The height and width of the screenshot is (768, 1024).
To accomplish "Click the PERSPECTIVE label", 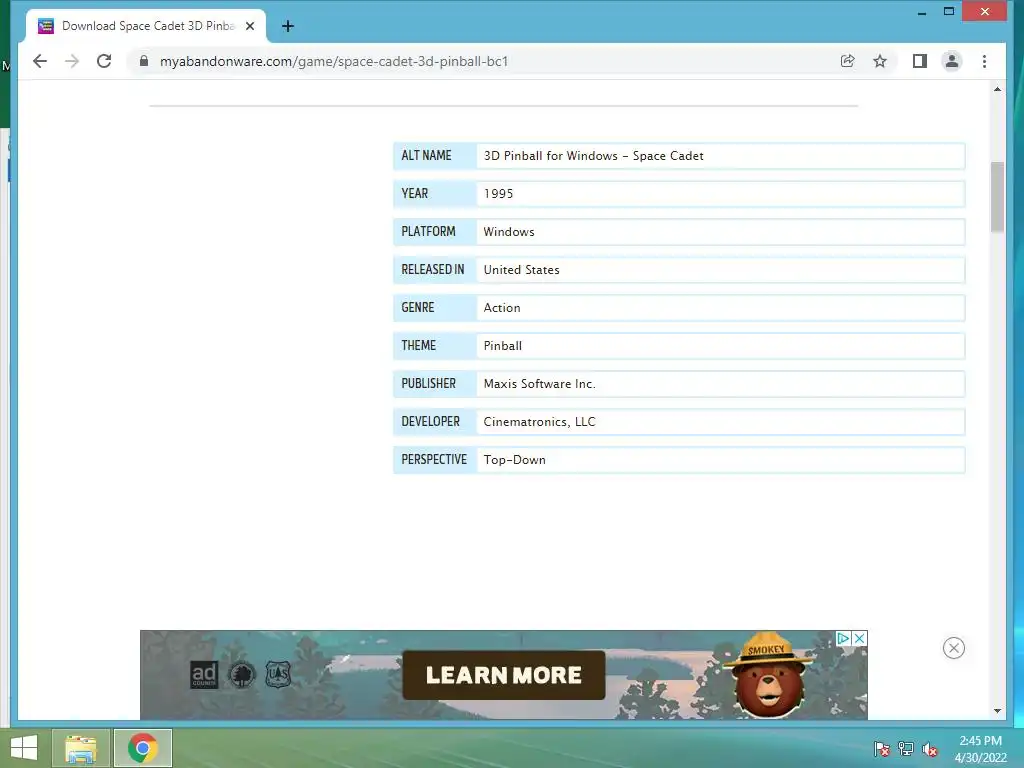I will pos(434,460).
